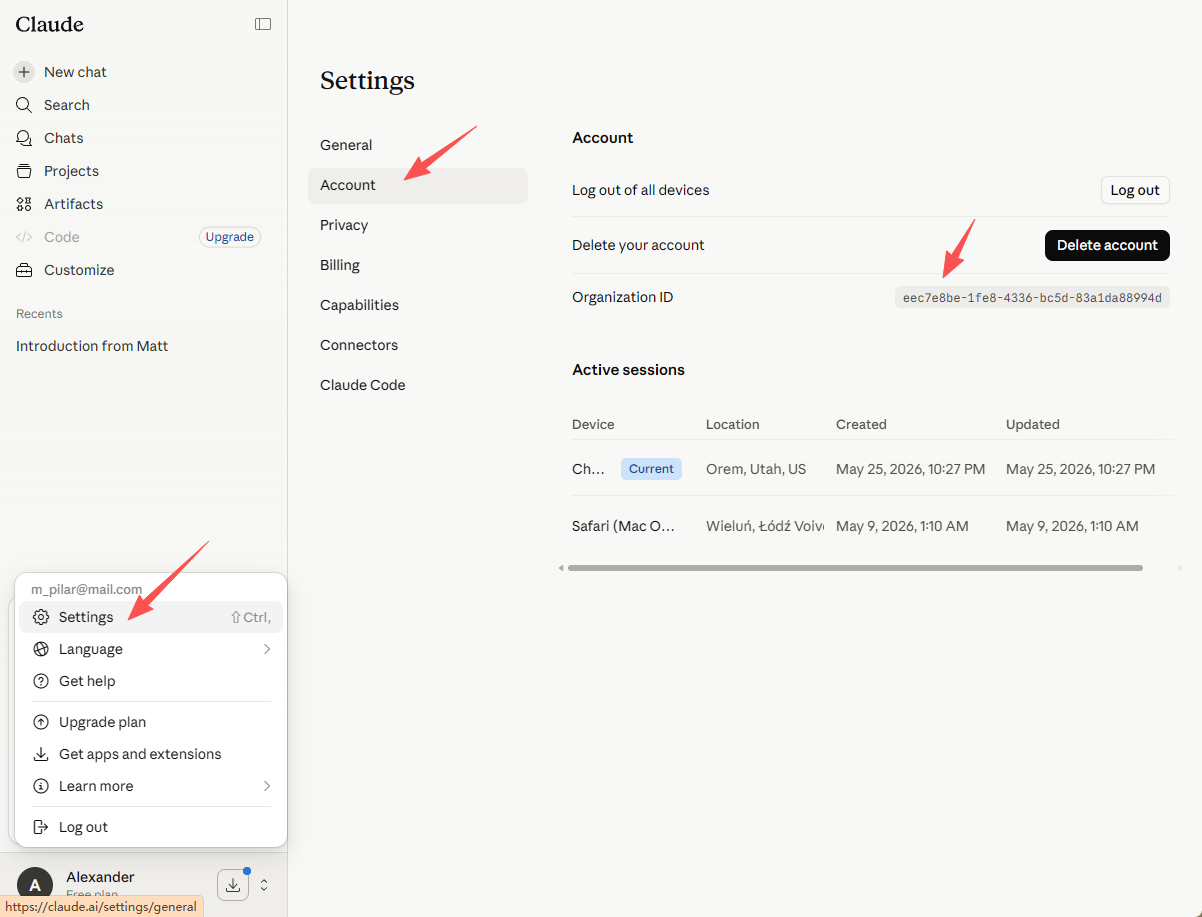This screenshot has width=1202, height=917.
Task: Click the Customize toolbox icon
Action: click(24, 270)
